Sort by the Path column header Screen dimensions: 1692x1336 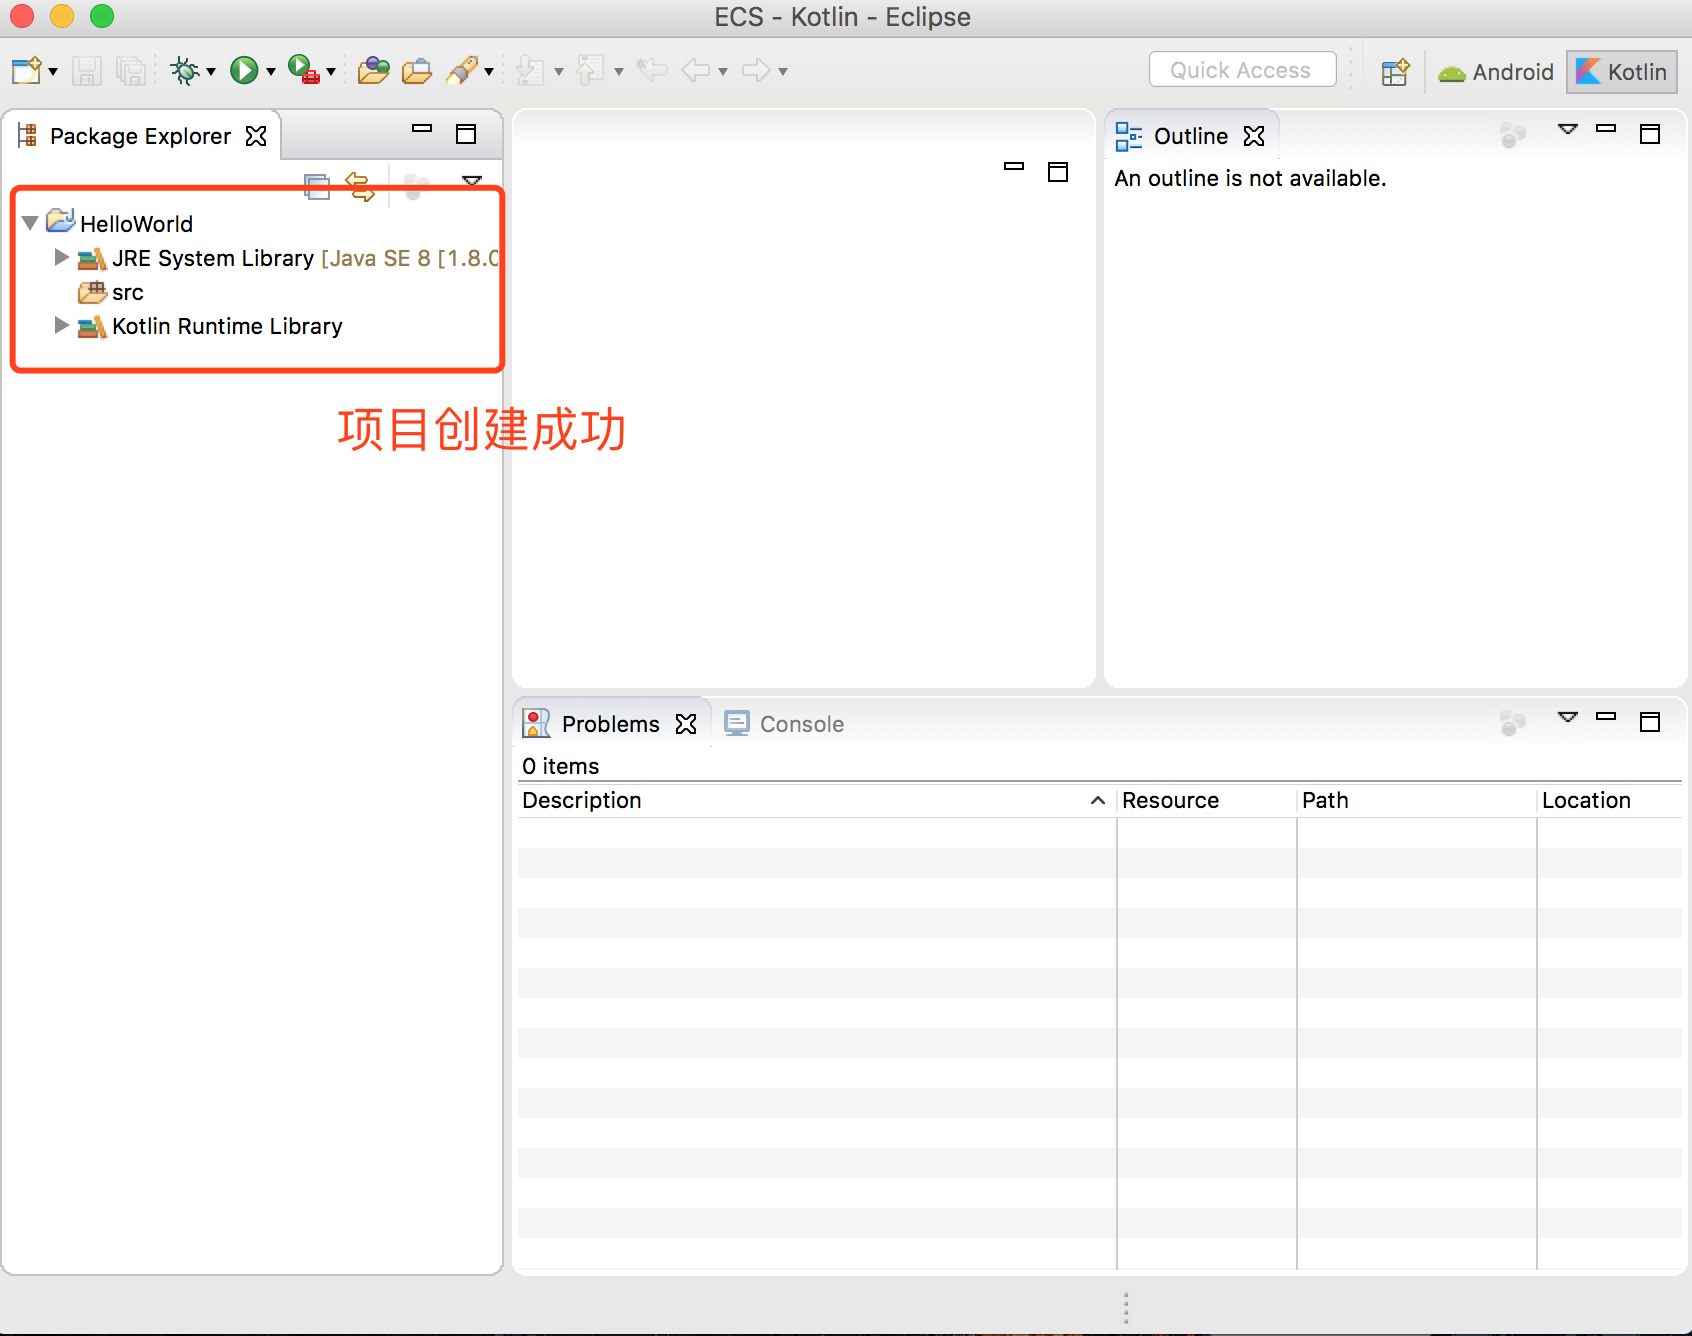1416,800
